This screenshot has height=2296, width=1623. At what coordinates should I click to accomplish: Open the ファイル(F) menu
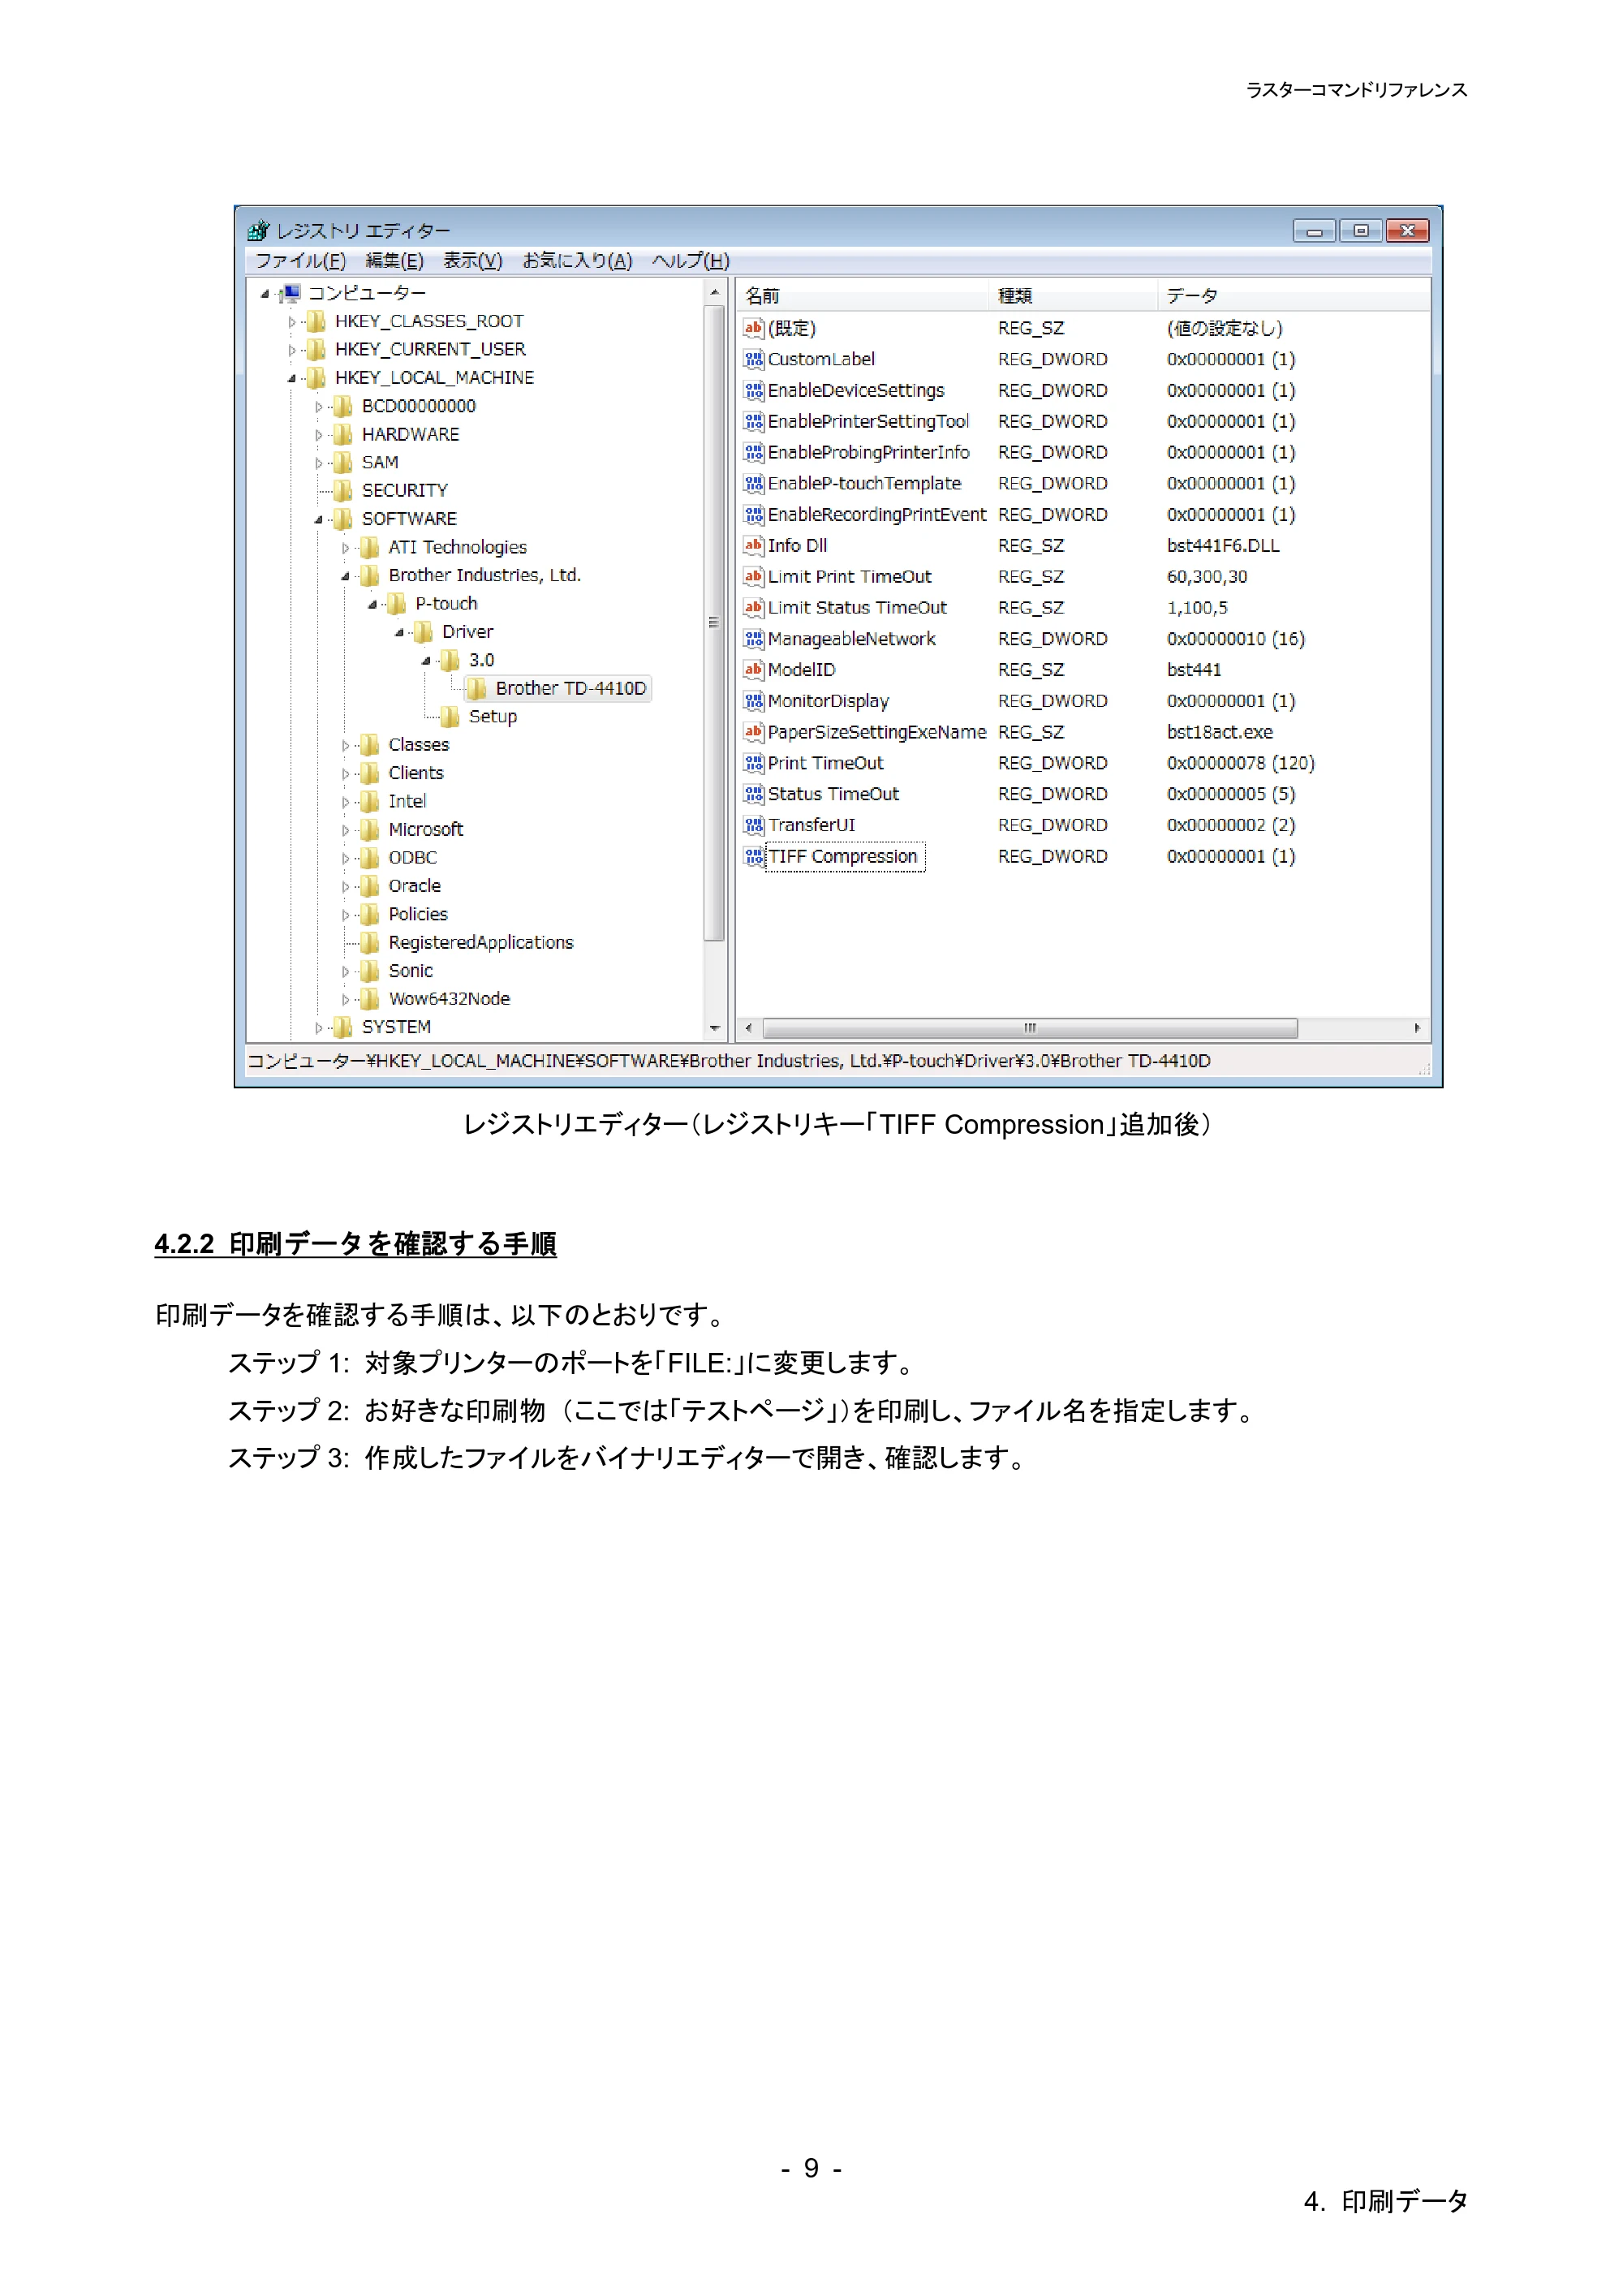(x=301, y=260)
